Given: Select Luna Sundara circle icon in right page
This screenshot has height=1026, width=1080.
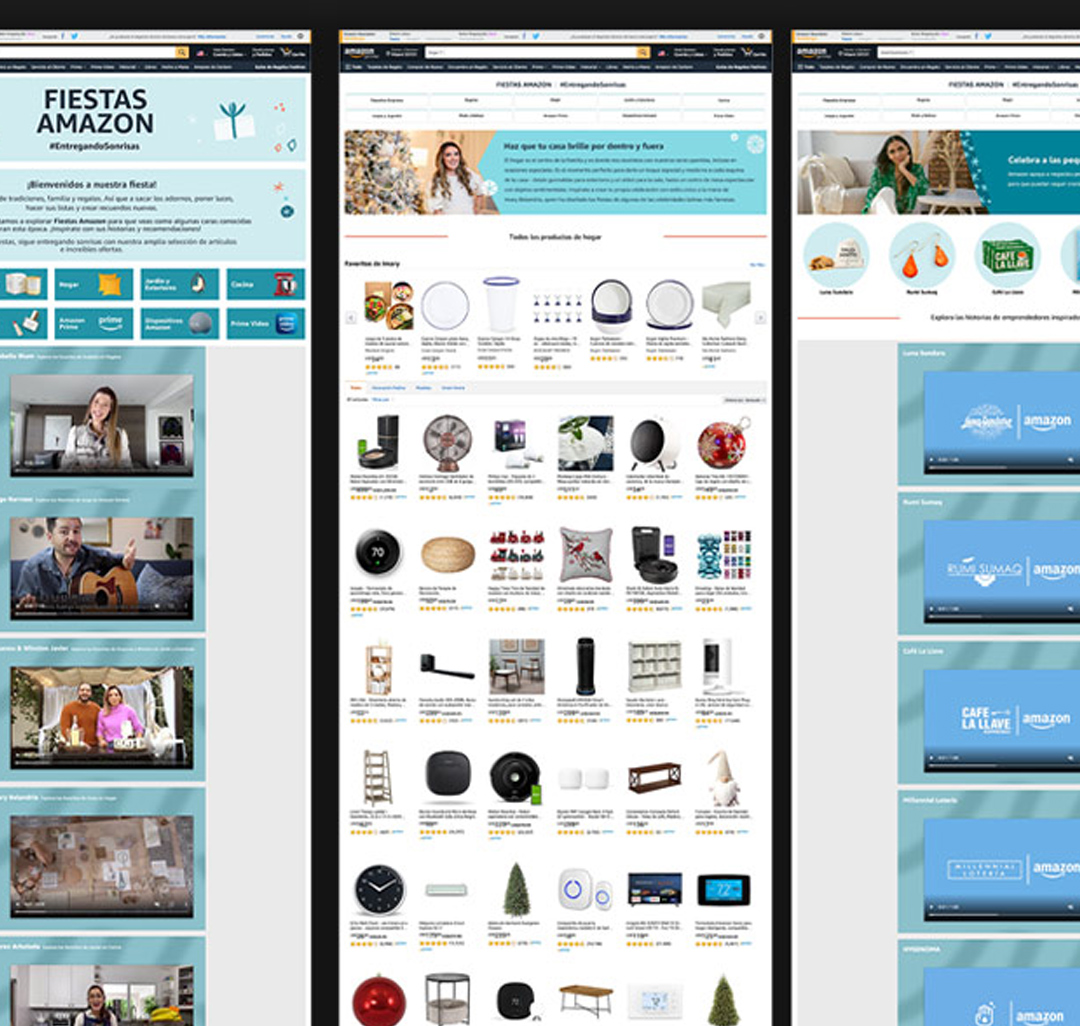Looking at the screenshot, I should pyautogui.click(x=836, y=255).
